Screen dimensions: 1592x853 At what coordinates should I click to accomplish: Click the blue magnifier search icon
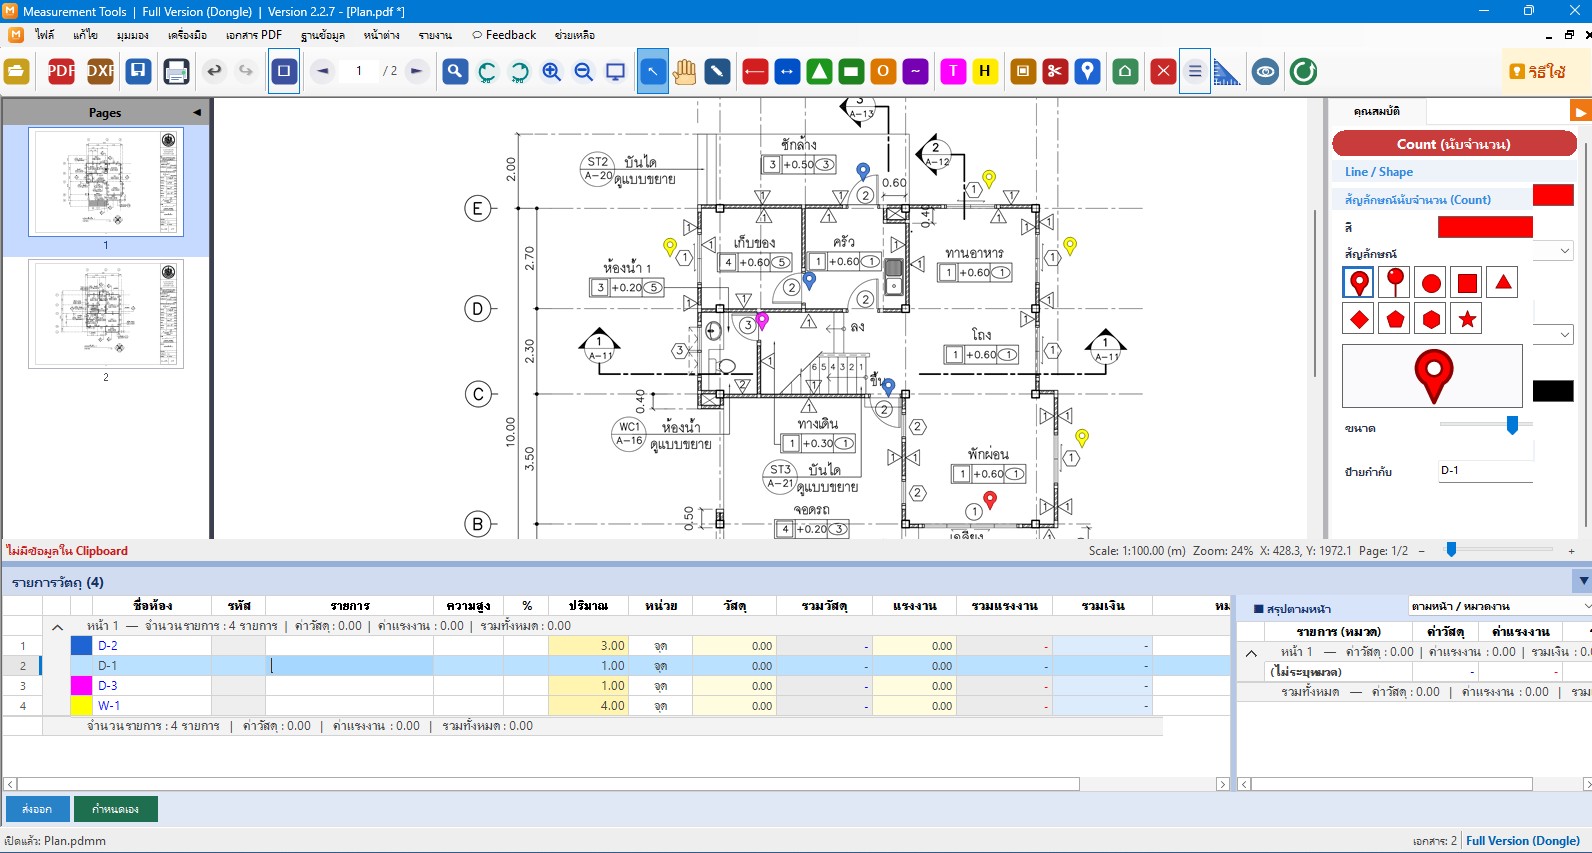pyautogui.click(x=455, y=71)
